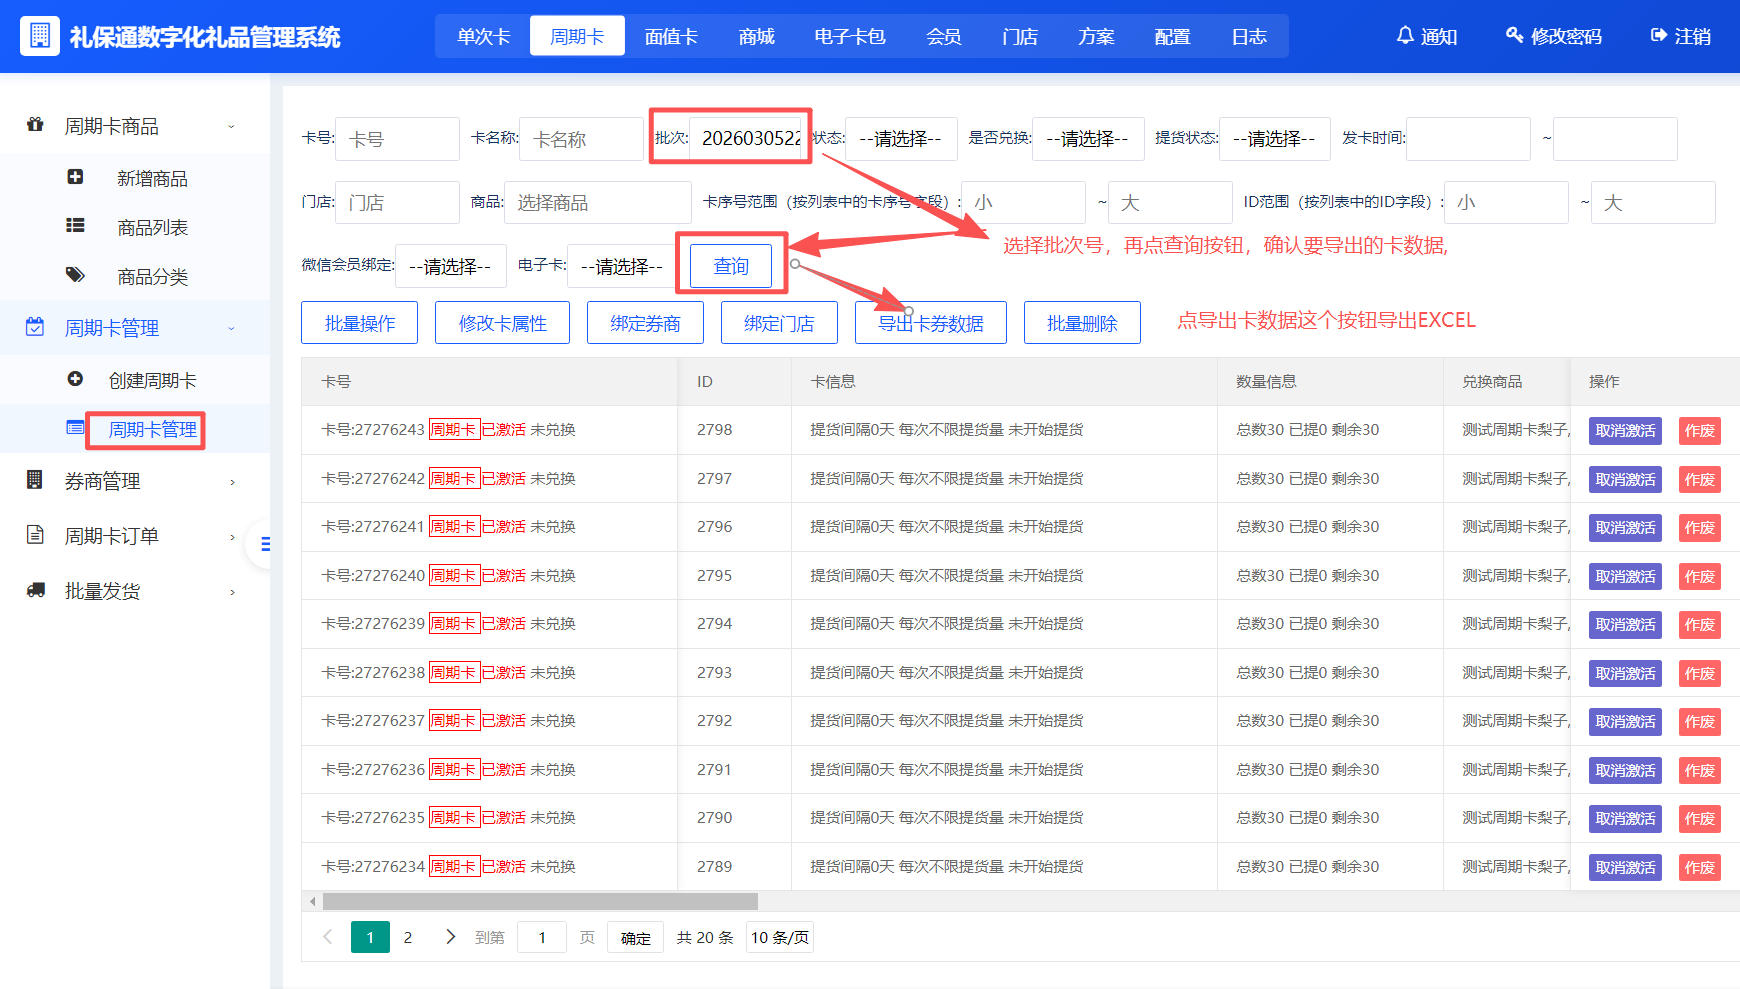The height and width of the screenshot is (989, 1740).
Task: Go to page 2 in pagination
Action: (x=408, y=937)
